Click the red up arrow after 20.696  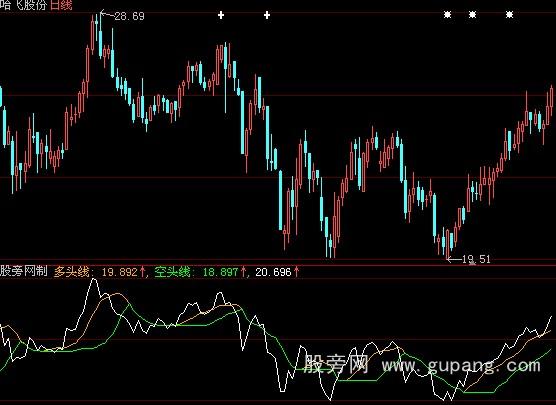[x=296, y=272]
